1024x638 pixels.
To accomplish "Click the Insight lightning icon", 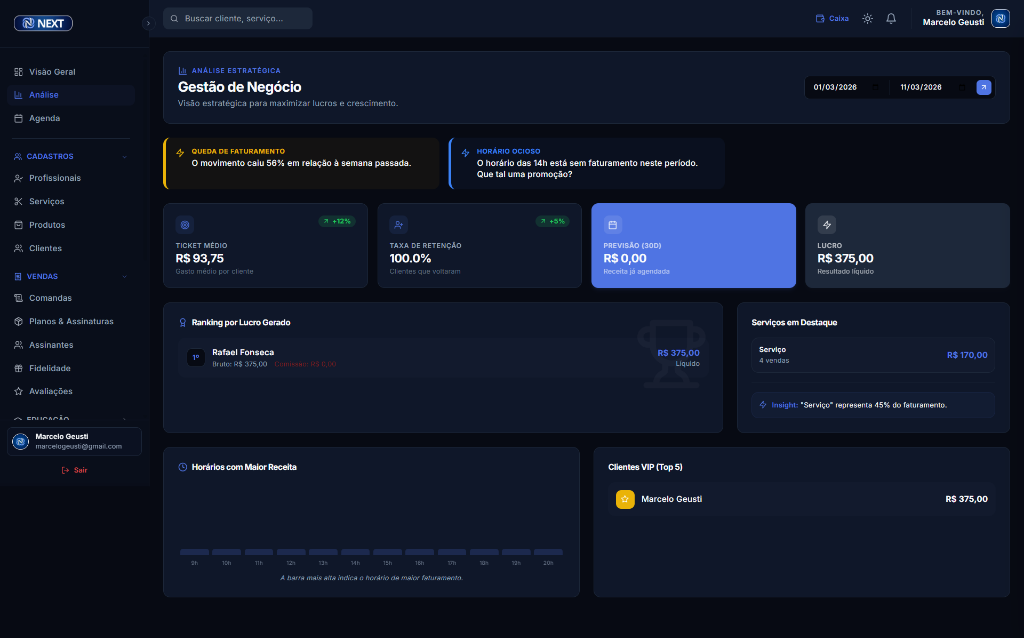I will tap(763, 405).
